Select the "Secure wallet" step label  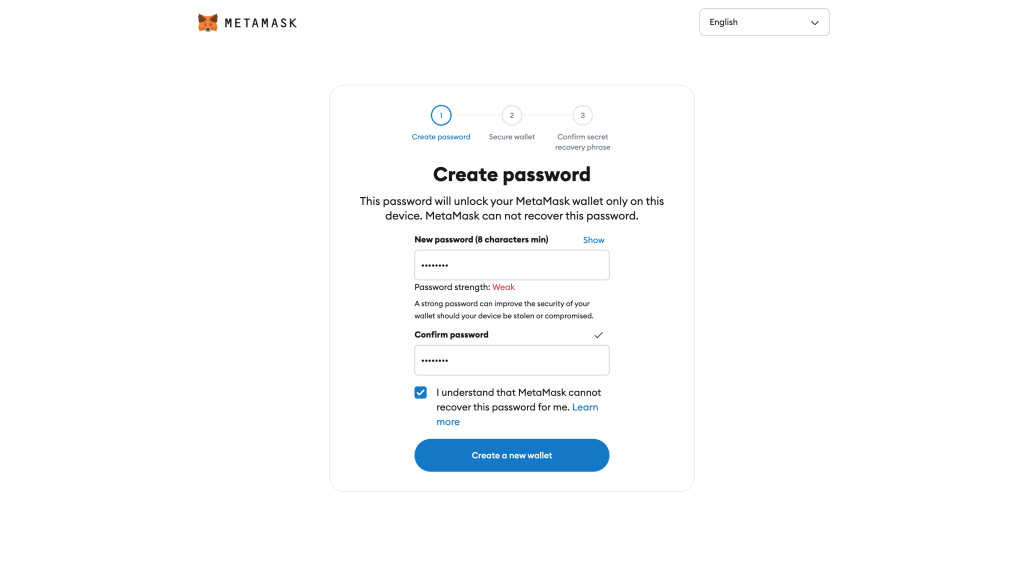click(x=512, y=137)
